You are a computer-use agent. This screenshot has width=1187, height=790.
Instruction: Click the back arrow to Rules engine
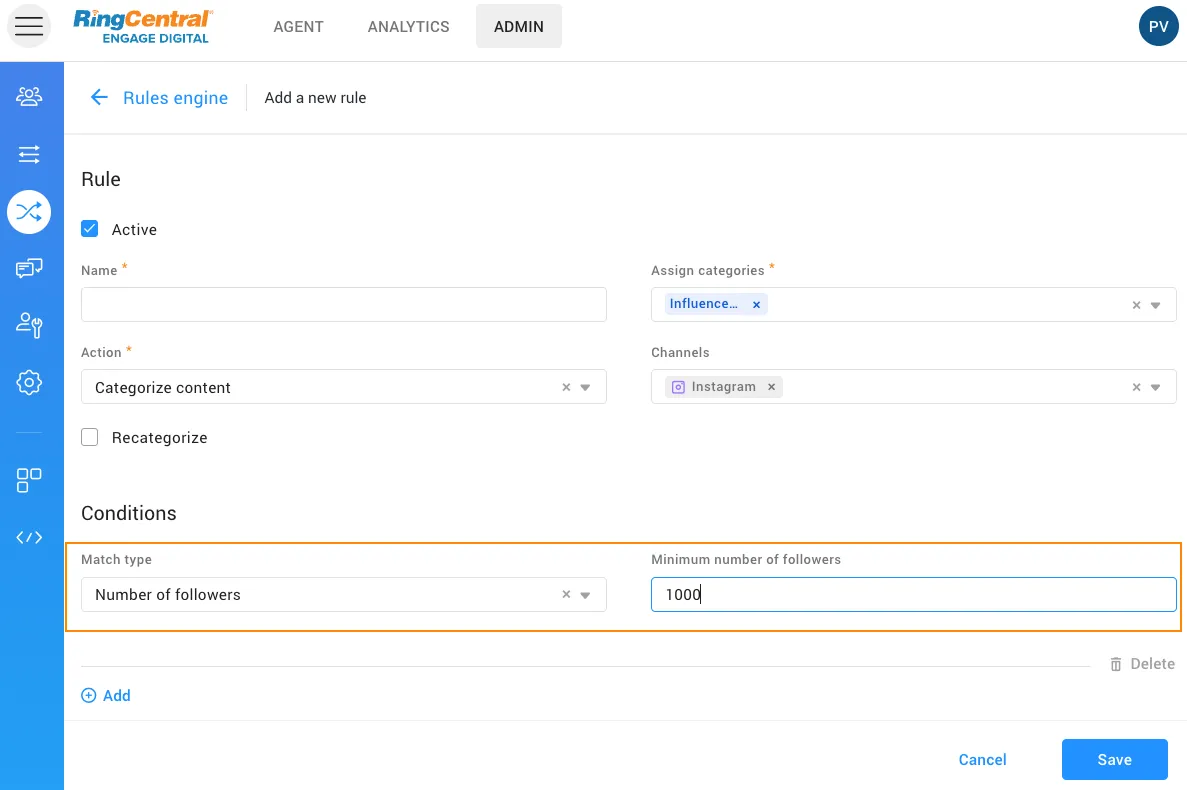[x=98, y=97]
